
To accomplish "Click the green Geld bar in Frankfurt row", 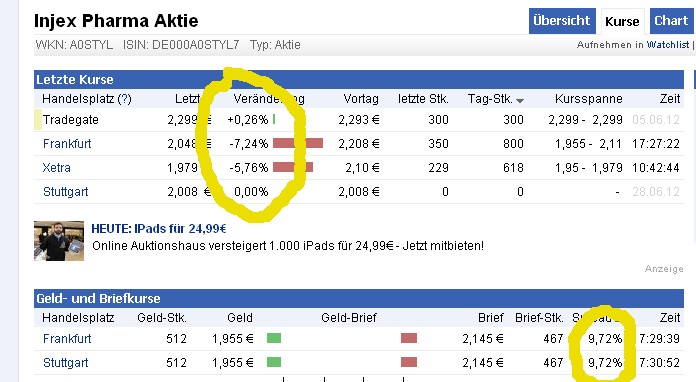I will pyautogui.click(x=274, y=339).
